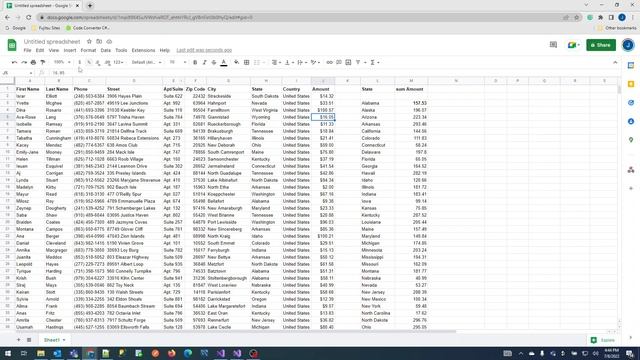The height and width of the screenshot is (360, 640).
Task: Open the horizontal align dropdown
Action: [276, 62]
